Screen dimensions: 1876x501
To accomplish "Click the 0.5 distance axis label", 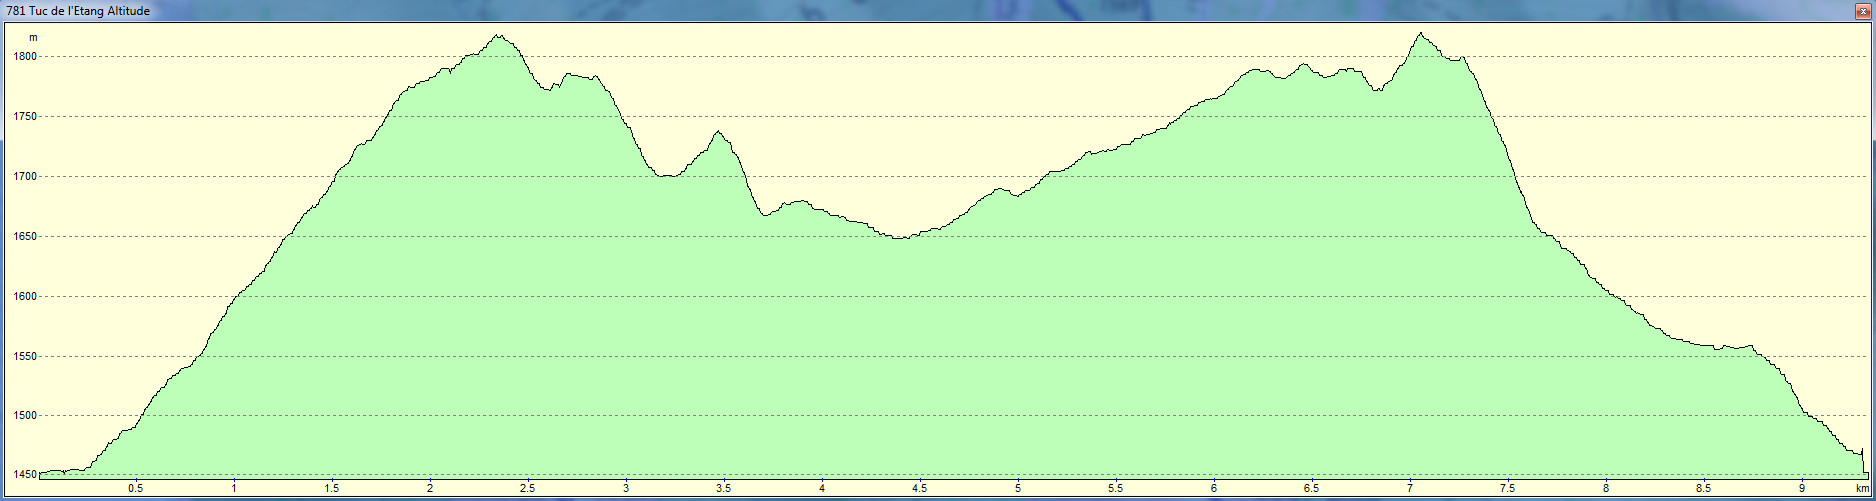I will [135, 489].
